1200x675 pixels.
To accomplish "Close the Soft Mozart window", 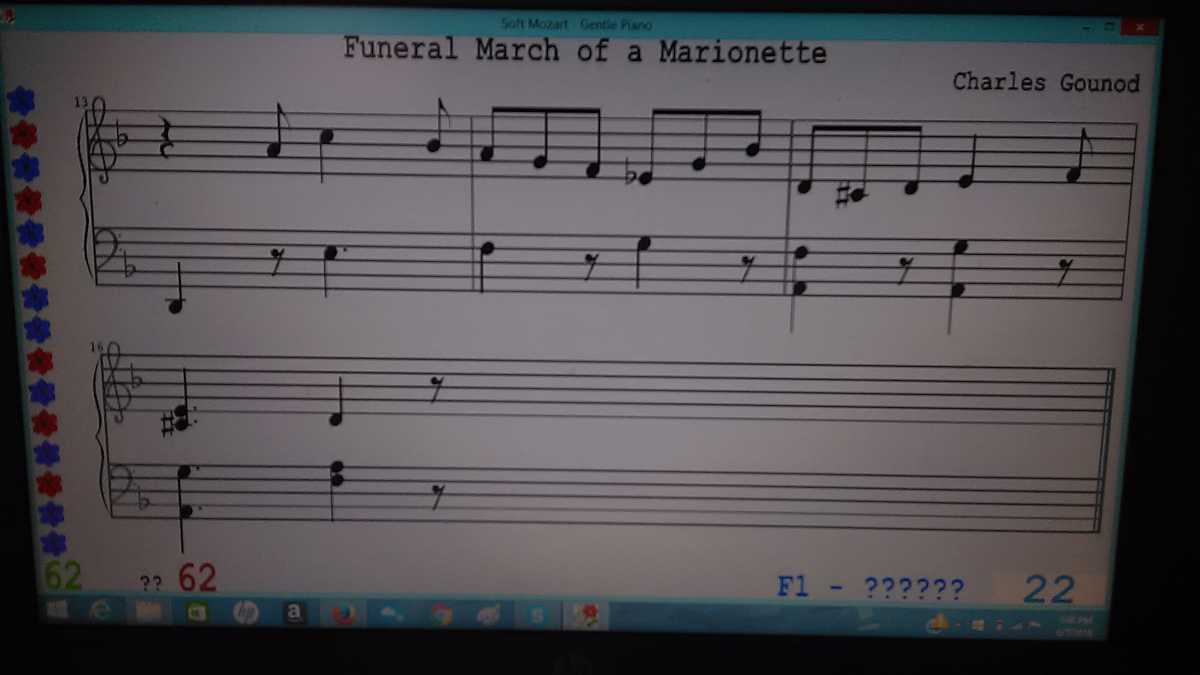I will click(1139, 27).
